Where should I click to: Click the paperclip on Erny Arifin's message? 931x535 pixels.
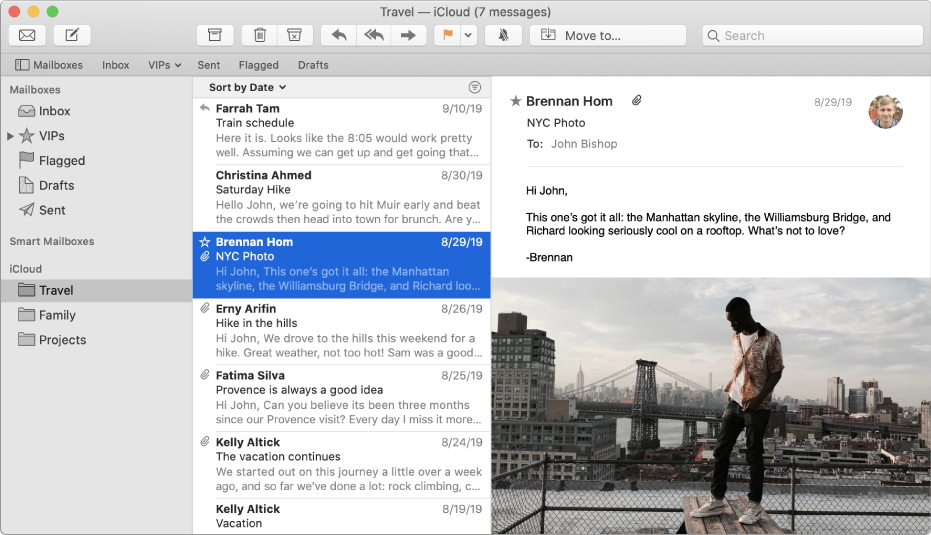tap(205, 308)
